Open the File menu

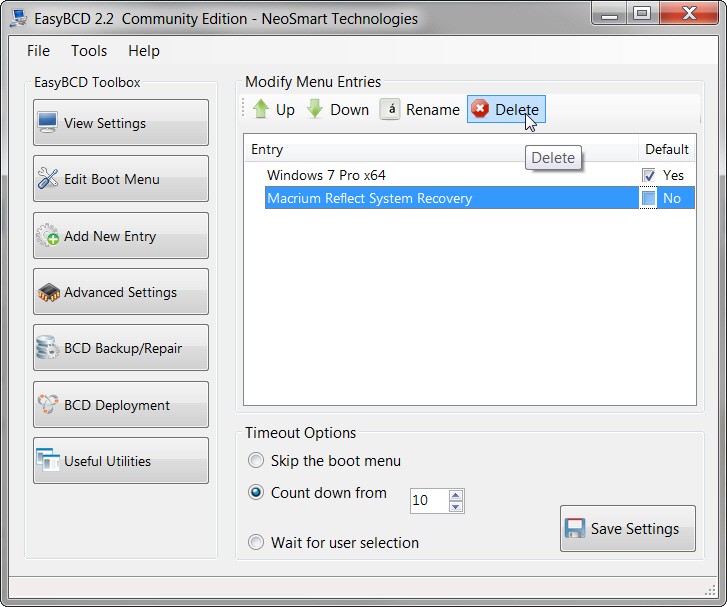point(38,51)
